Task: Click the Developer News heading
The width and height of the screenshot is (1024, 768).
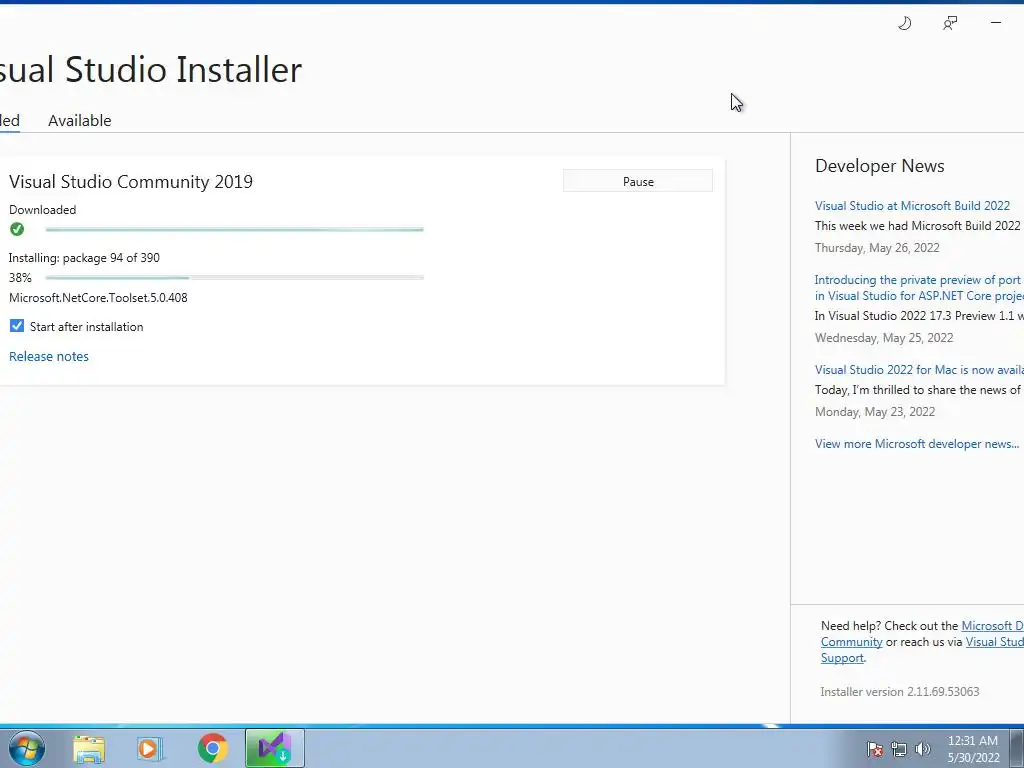Action: [880, 166]
